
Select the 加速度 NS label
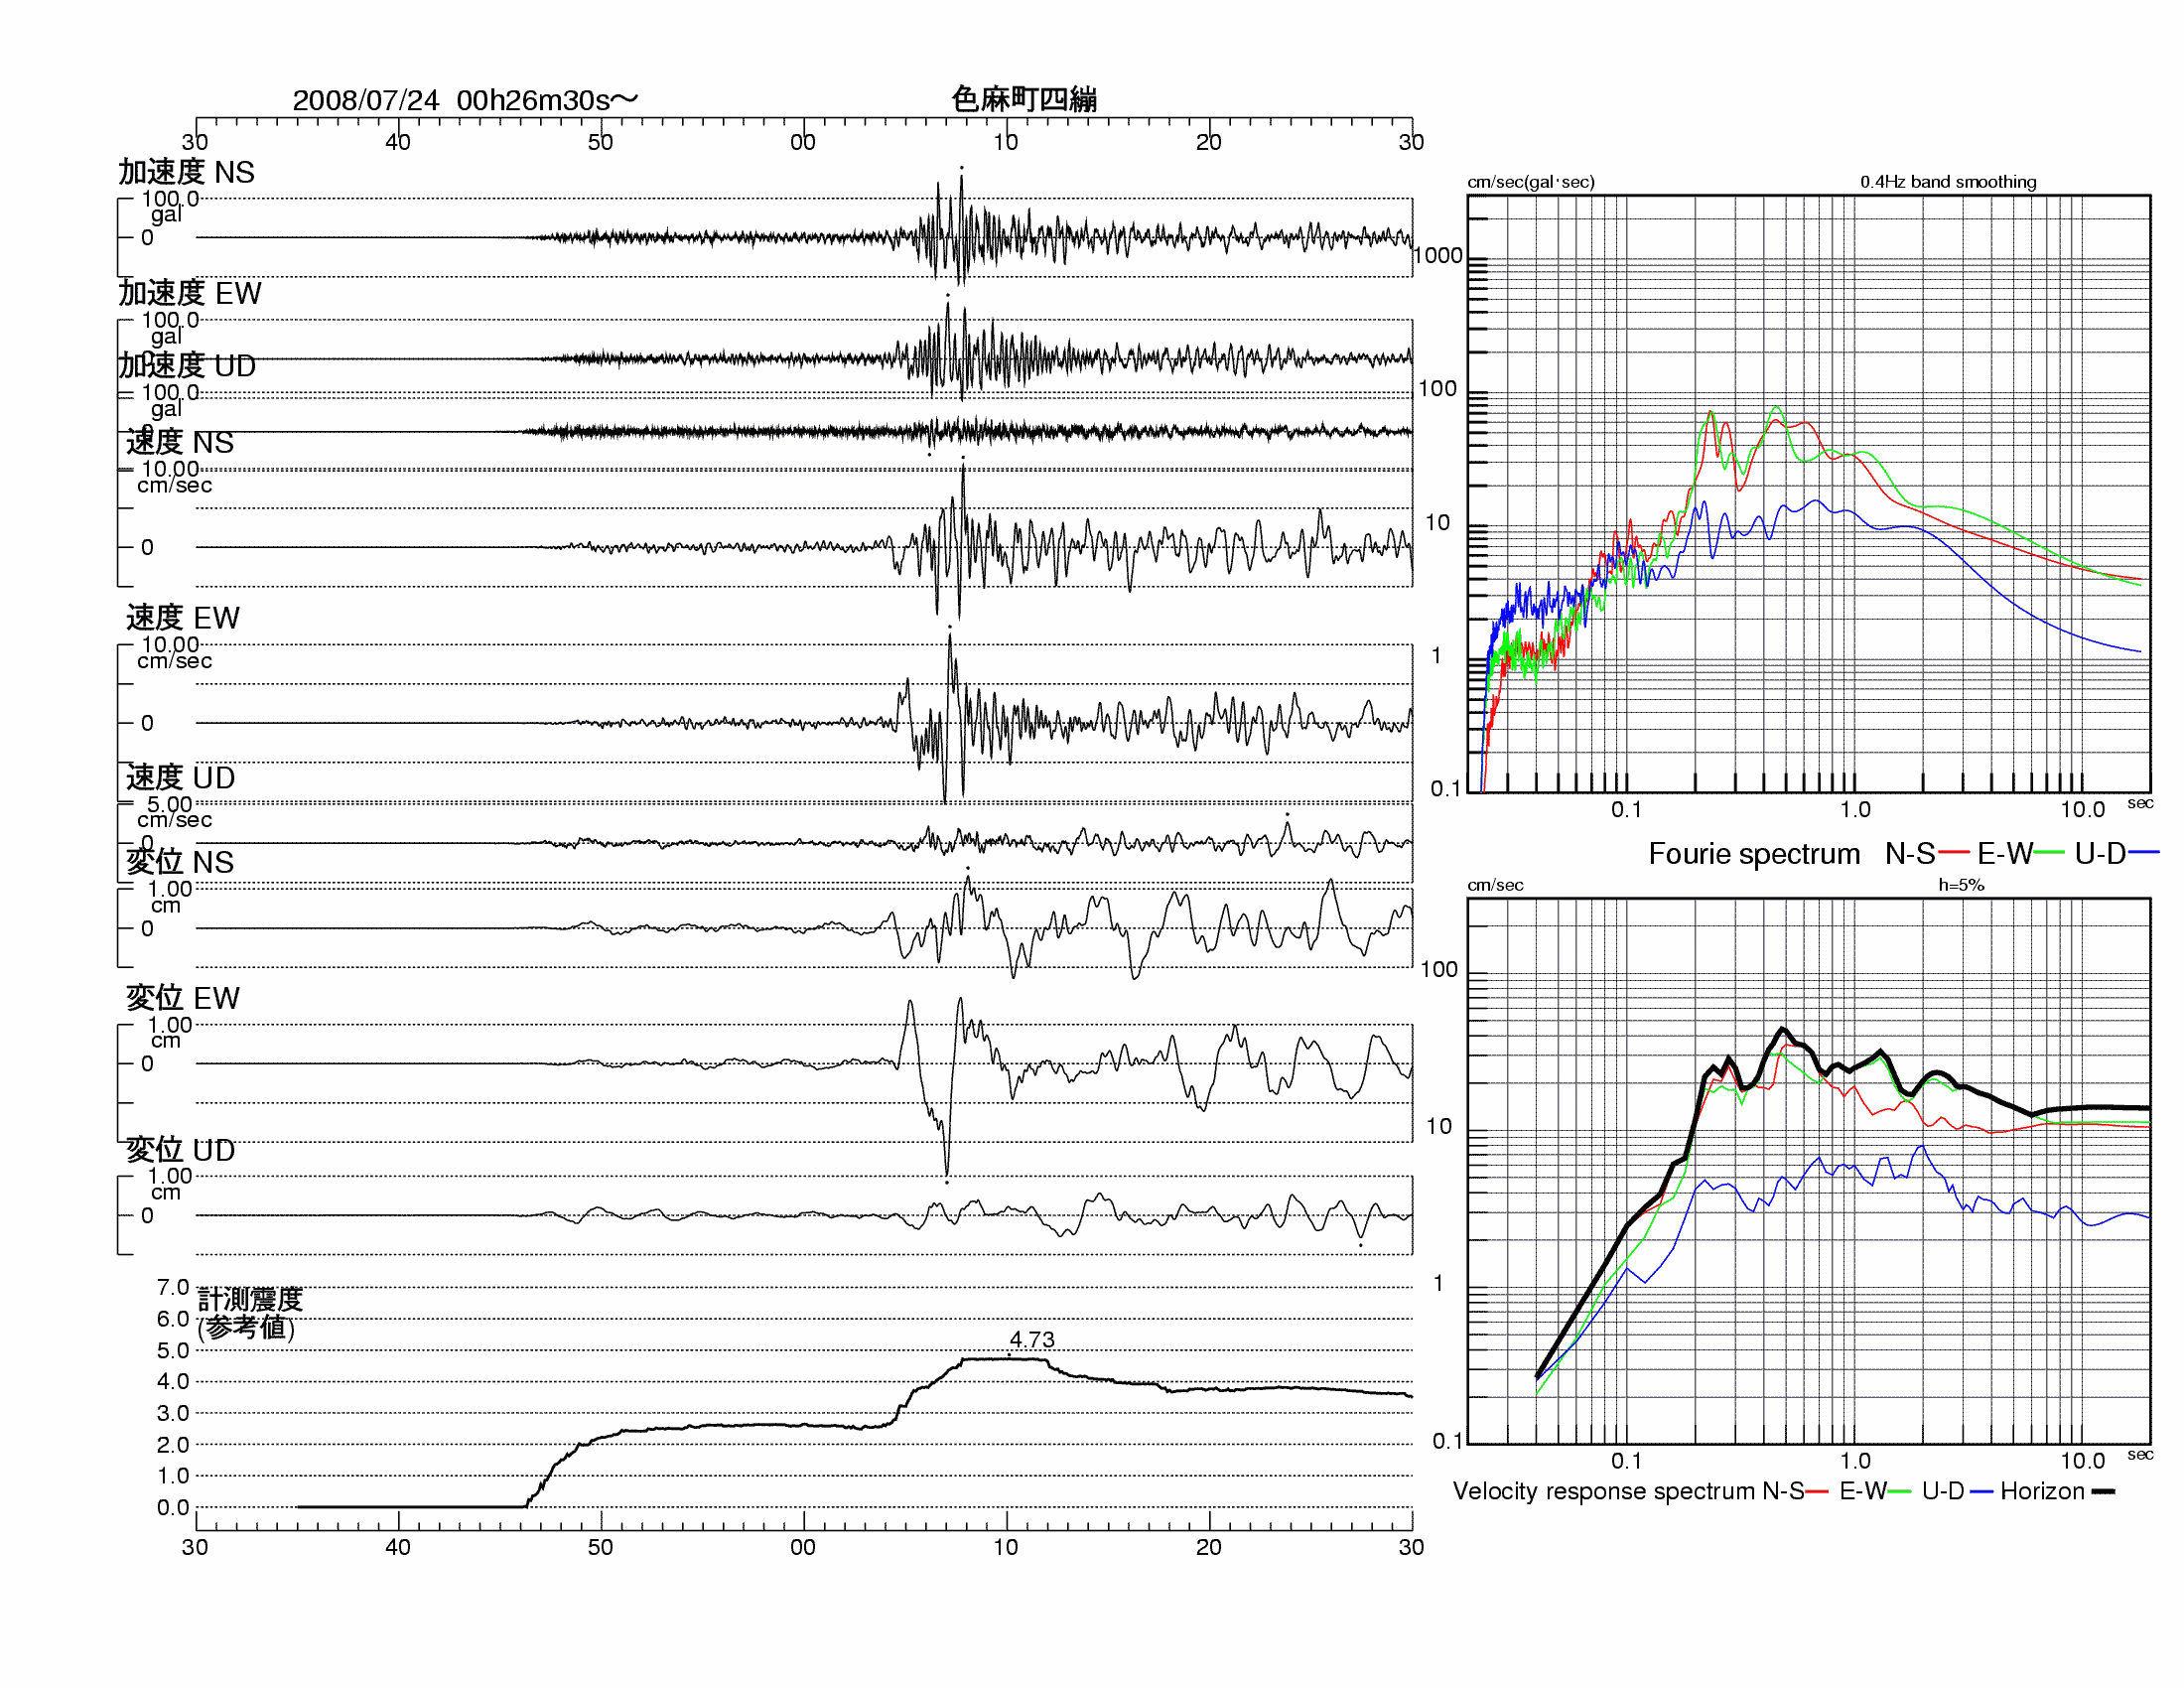[187, 172]
